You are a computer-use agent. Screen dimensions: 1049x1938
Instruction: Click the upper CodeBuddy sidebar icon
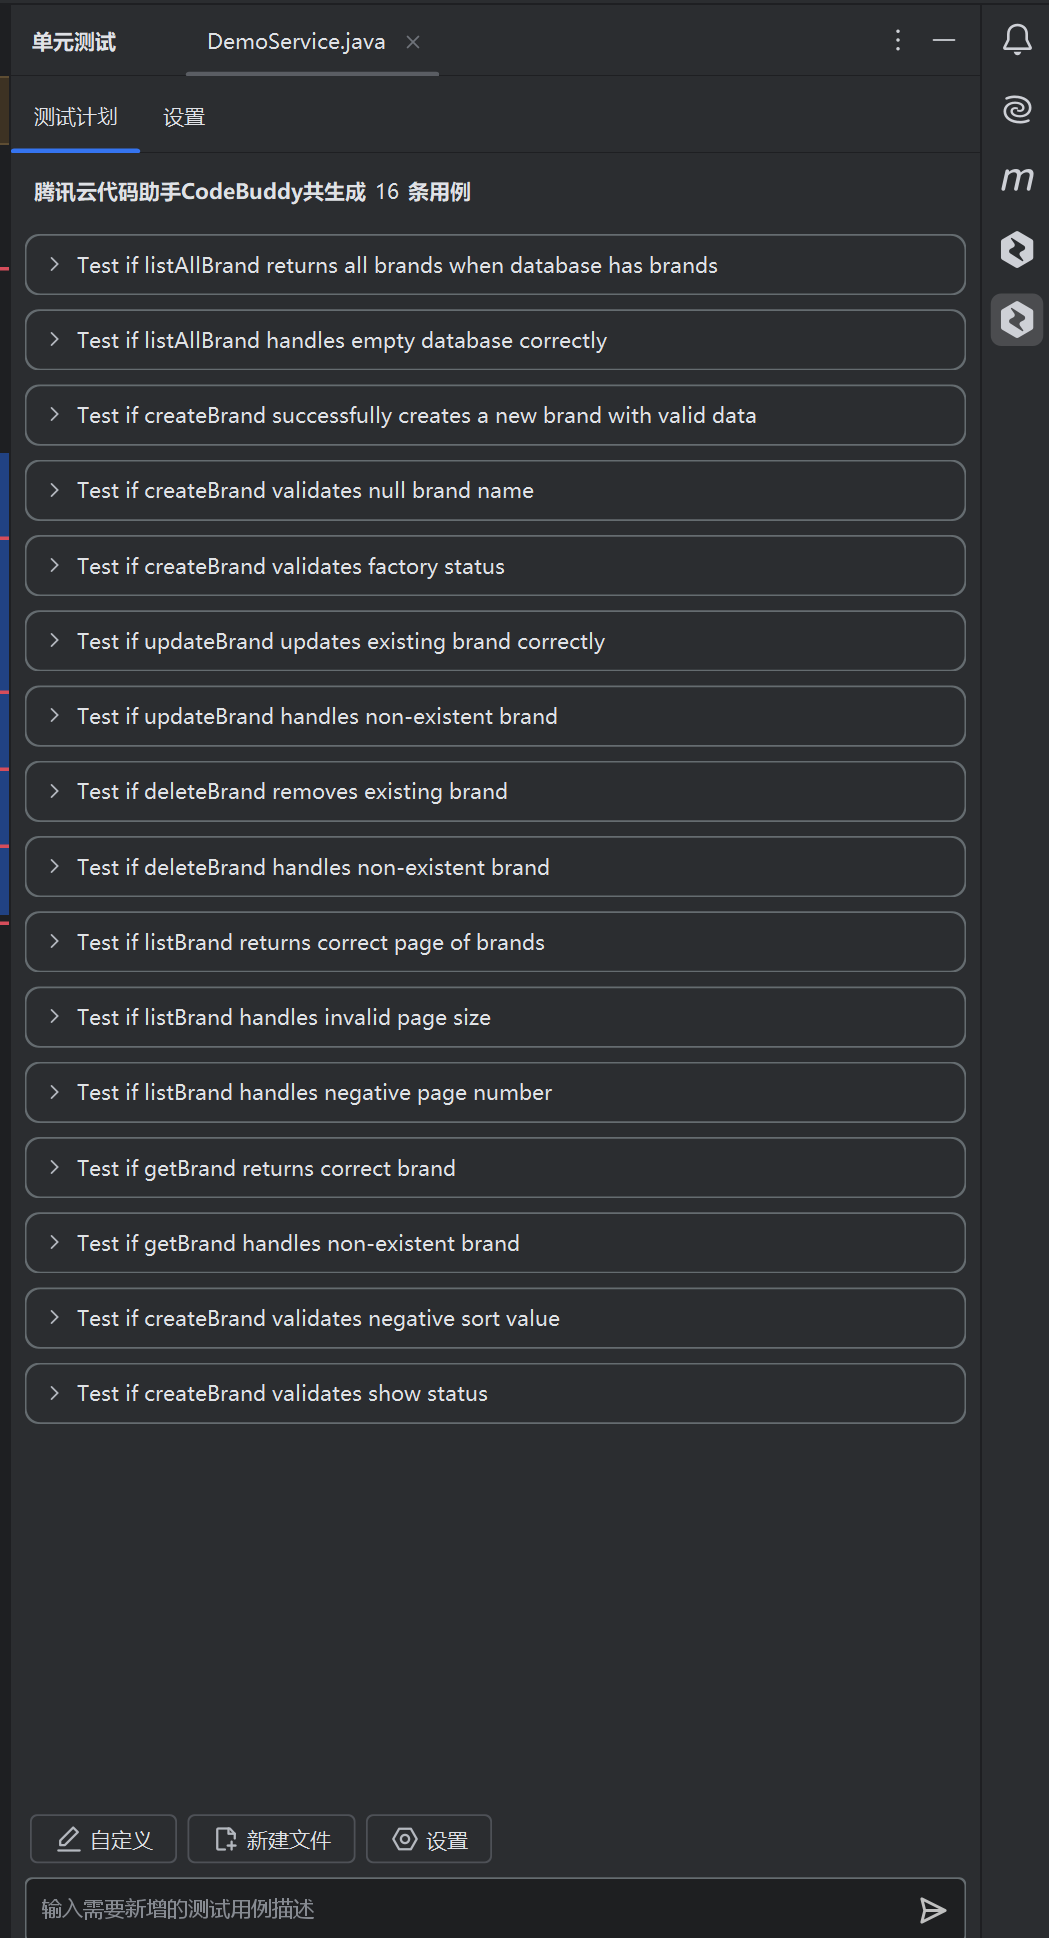point(1017,249)
